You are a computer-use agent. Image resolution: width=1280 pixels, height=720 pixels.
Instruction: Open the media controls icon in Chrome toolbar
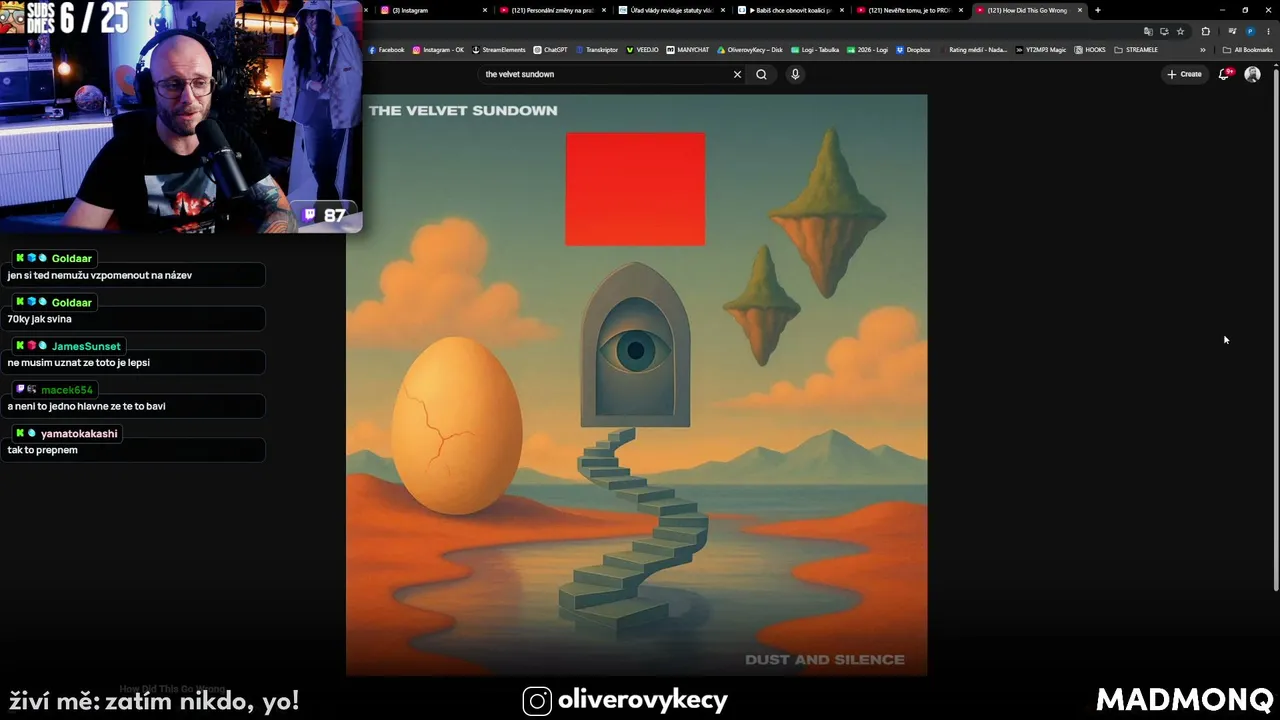pyautogui.click(x=1232, y=31)
